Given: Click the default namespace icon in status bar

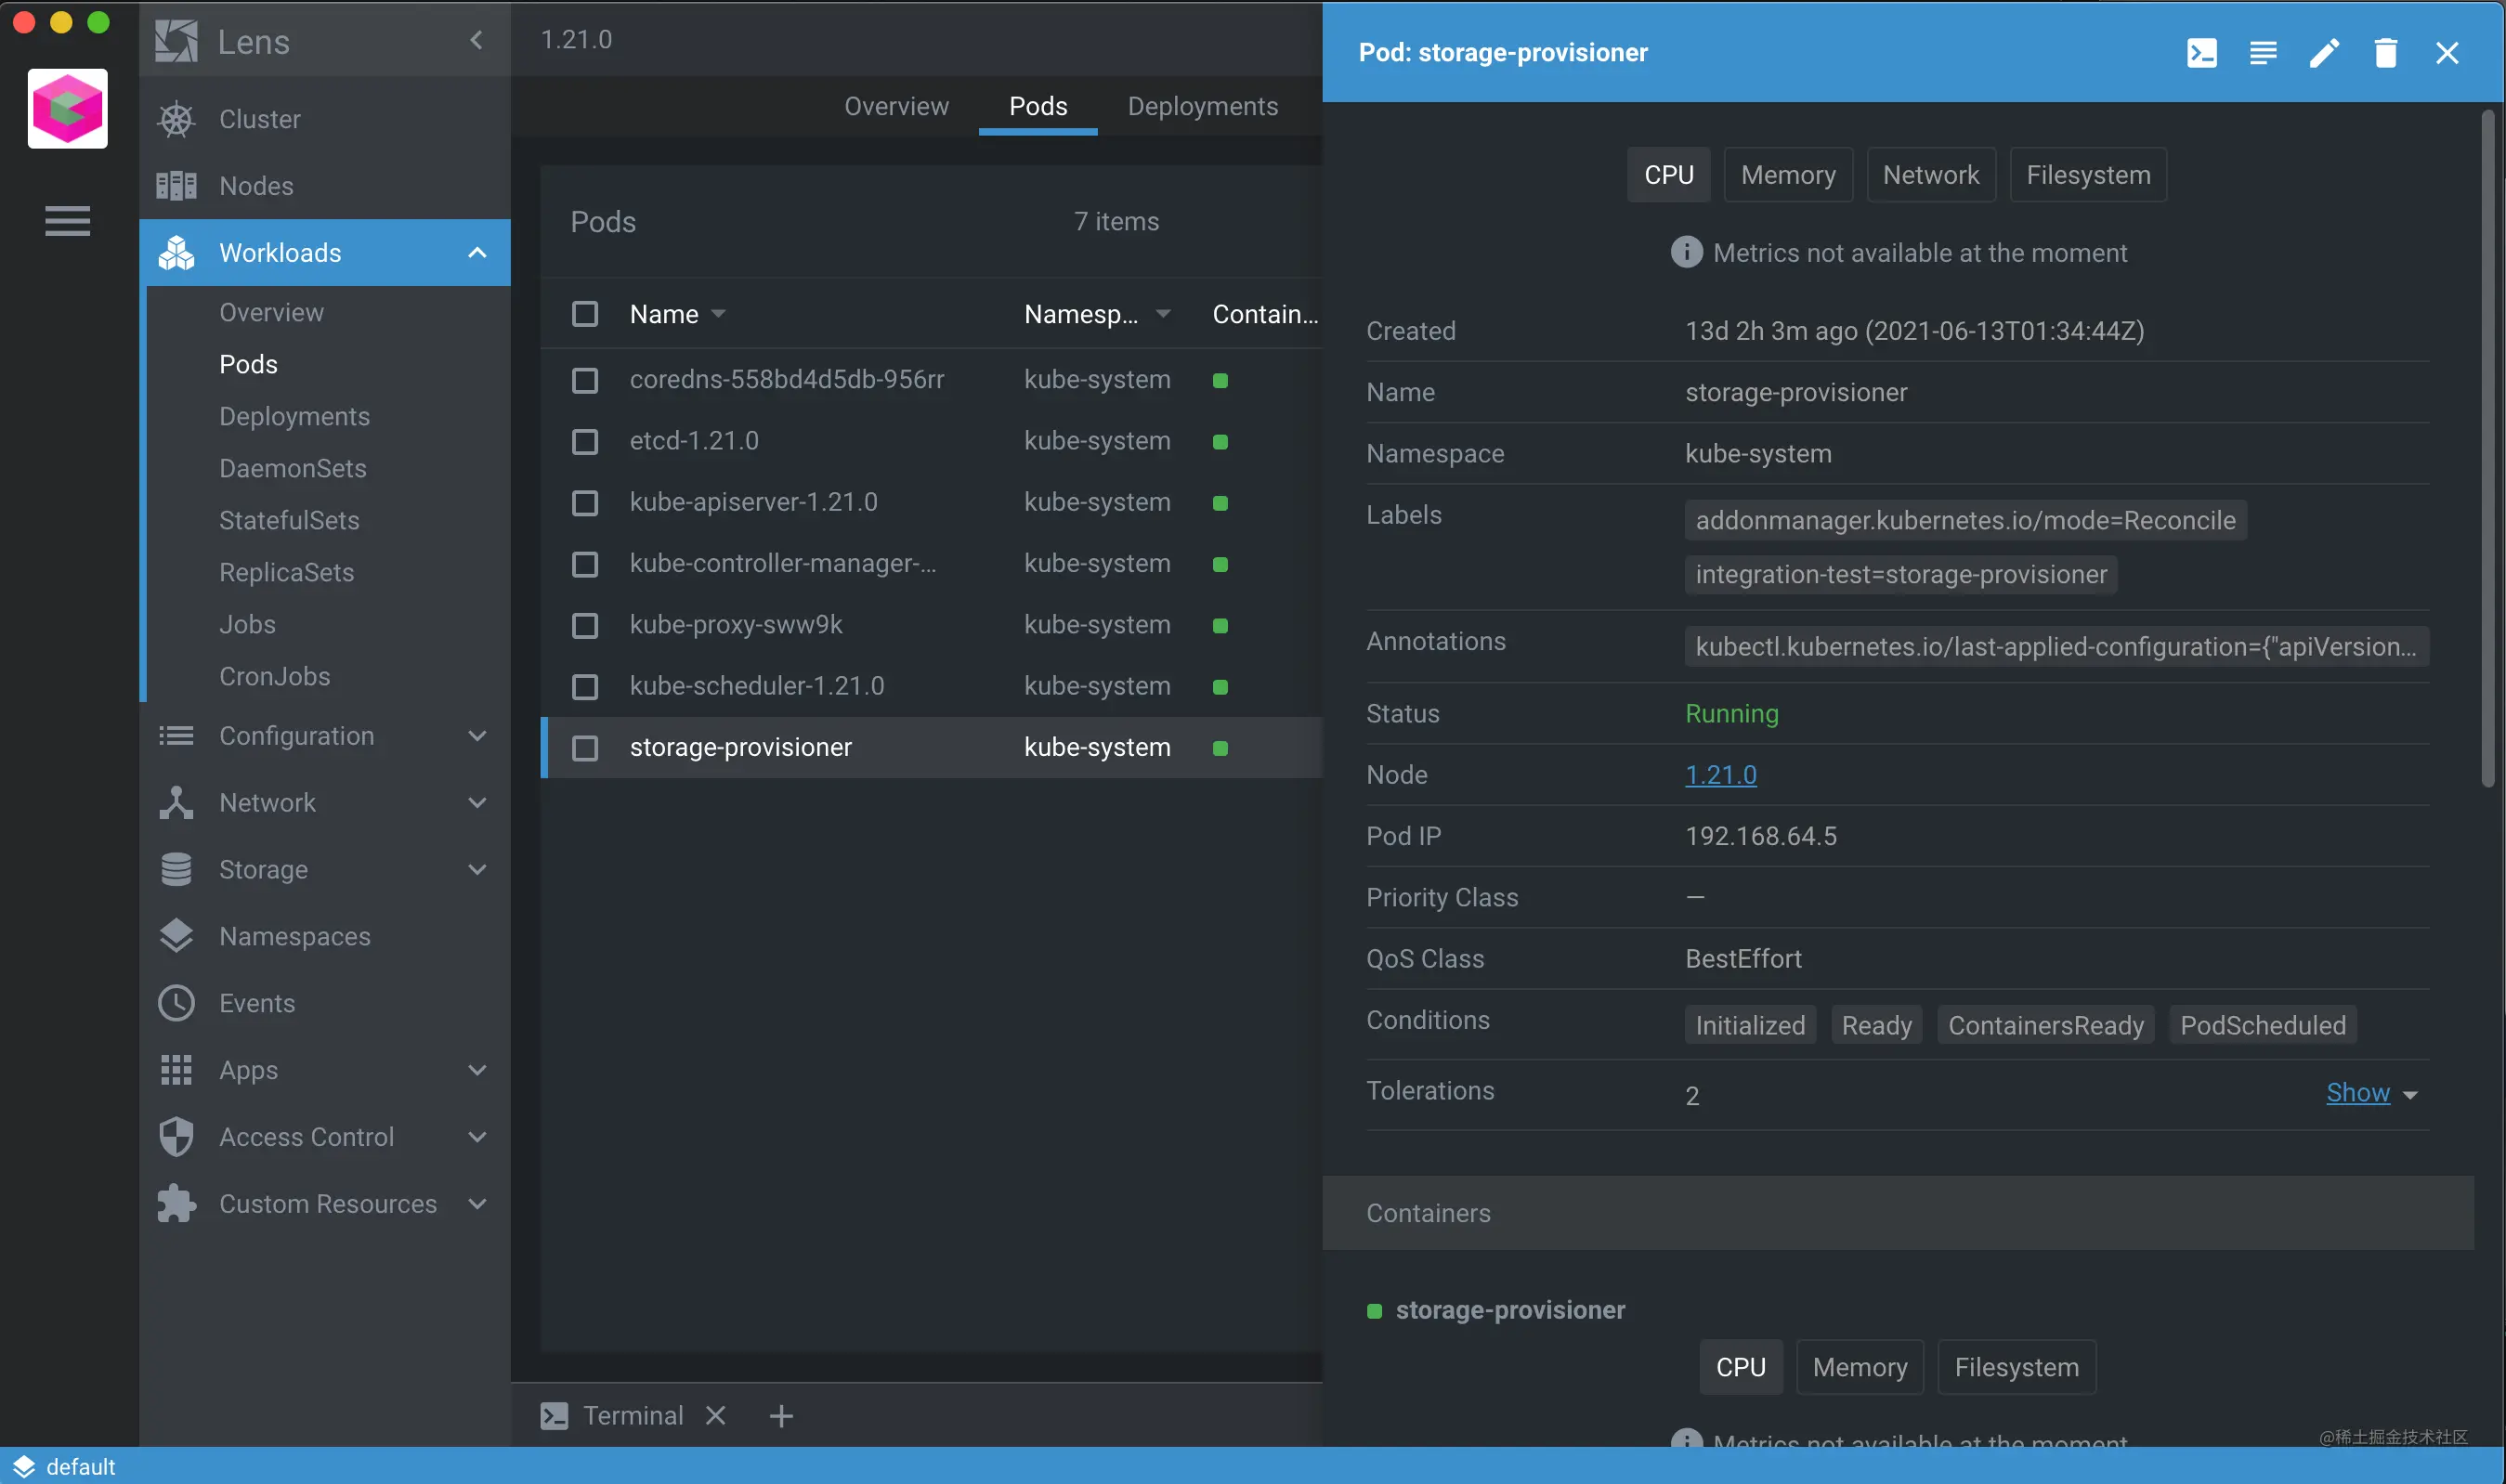Looking at the screenshot, I should point(23,1466).
